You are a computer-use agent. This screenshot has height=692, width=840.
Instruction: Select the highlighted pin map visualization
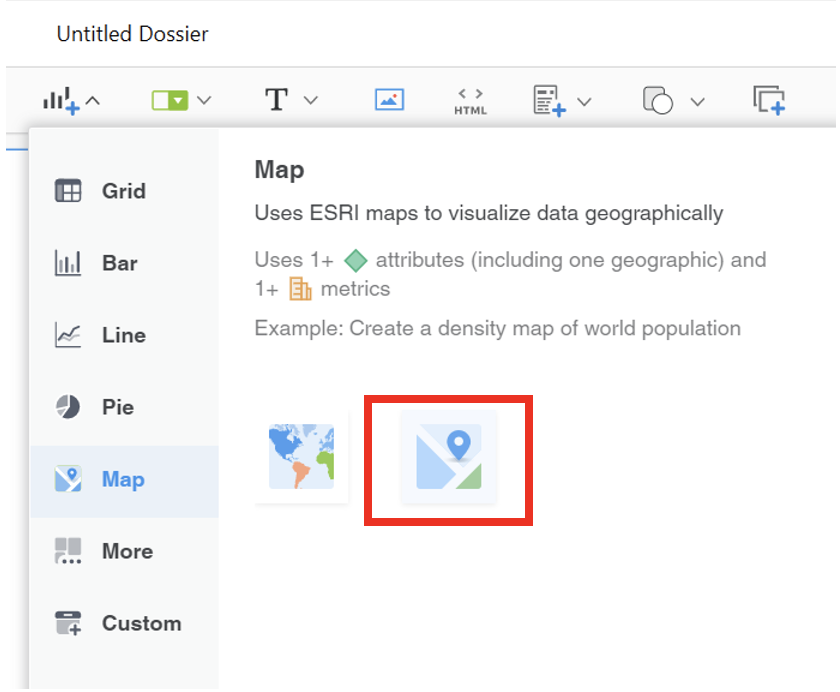447,459
